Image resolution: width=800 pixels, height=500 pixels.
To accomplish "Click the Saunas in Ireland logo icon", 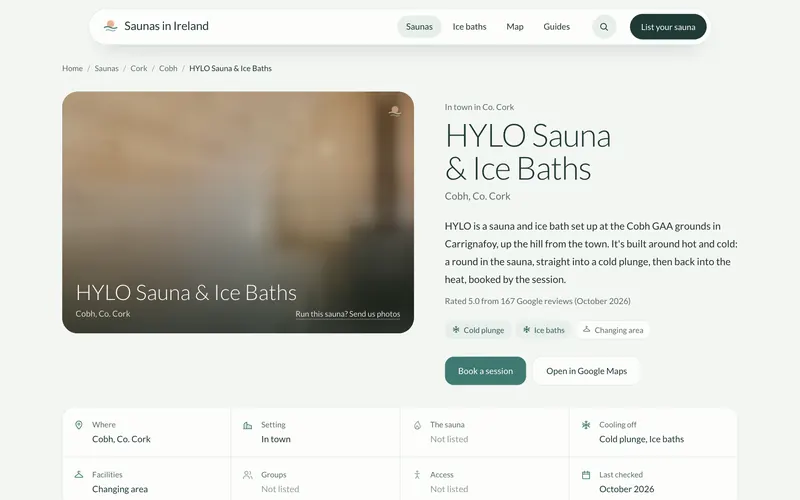I will [110, 26].
